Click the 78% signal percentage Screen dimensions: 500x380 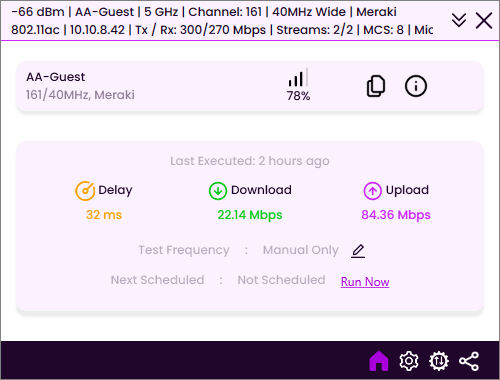click(298, 96)
